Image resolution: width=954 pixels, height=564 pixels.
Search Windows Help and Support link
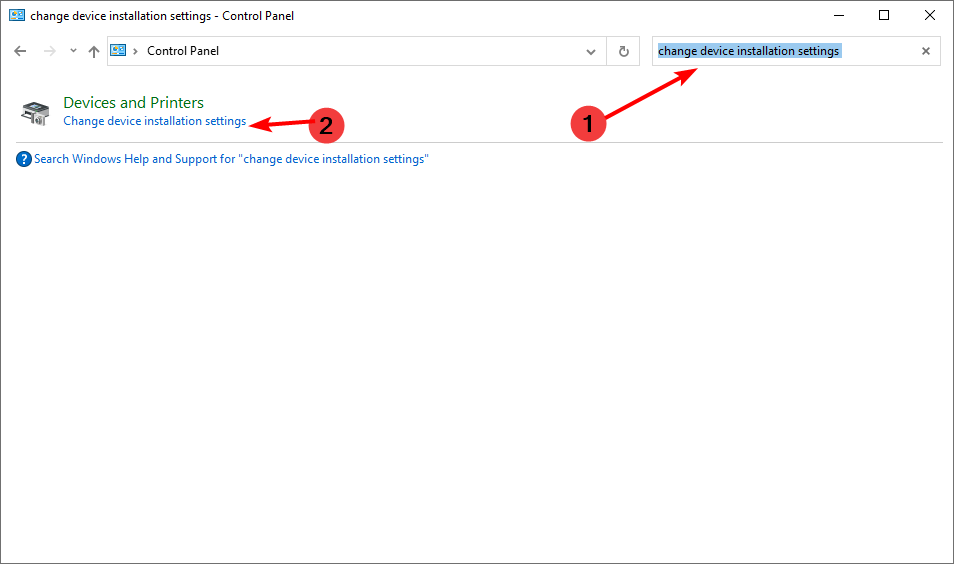tap(231, 159)
